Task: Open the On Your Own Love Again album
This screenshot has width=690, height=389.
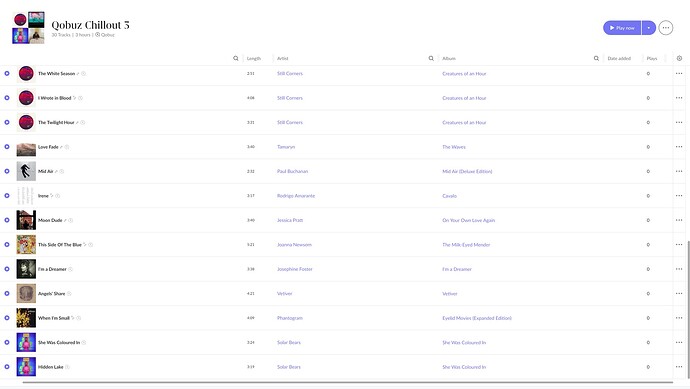Action: coord(469,220)
